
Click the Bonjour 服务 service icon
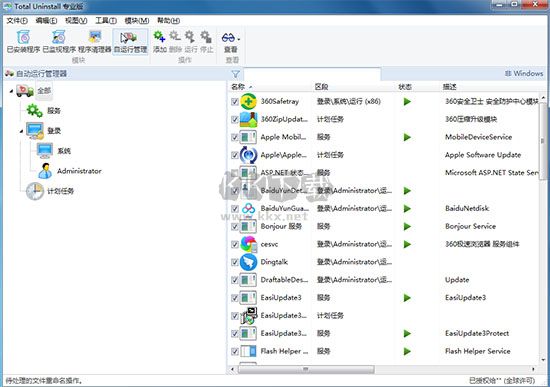click(248, 227)
